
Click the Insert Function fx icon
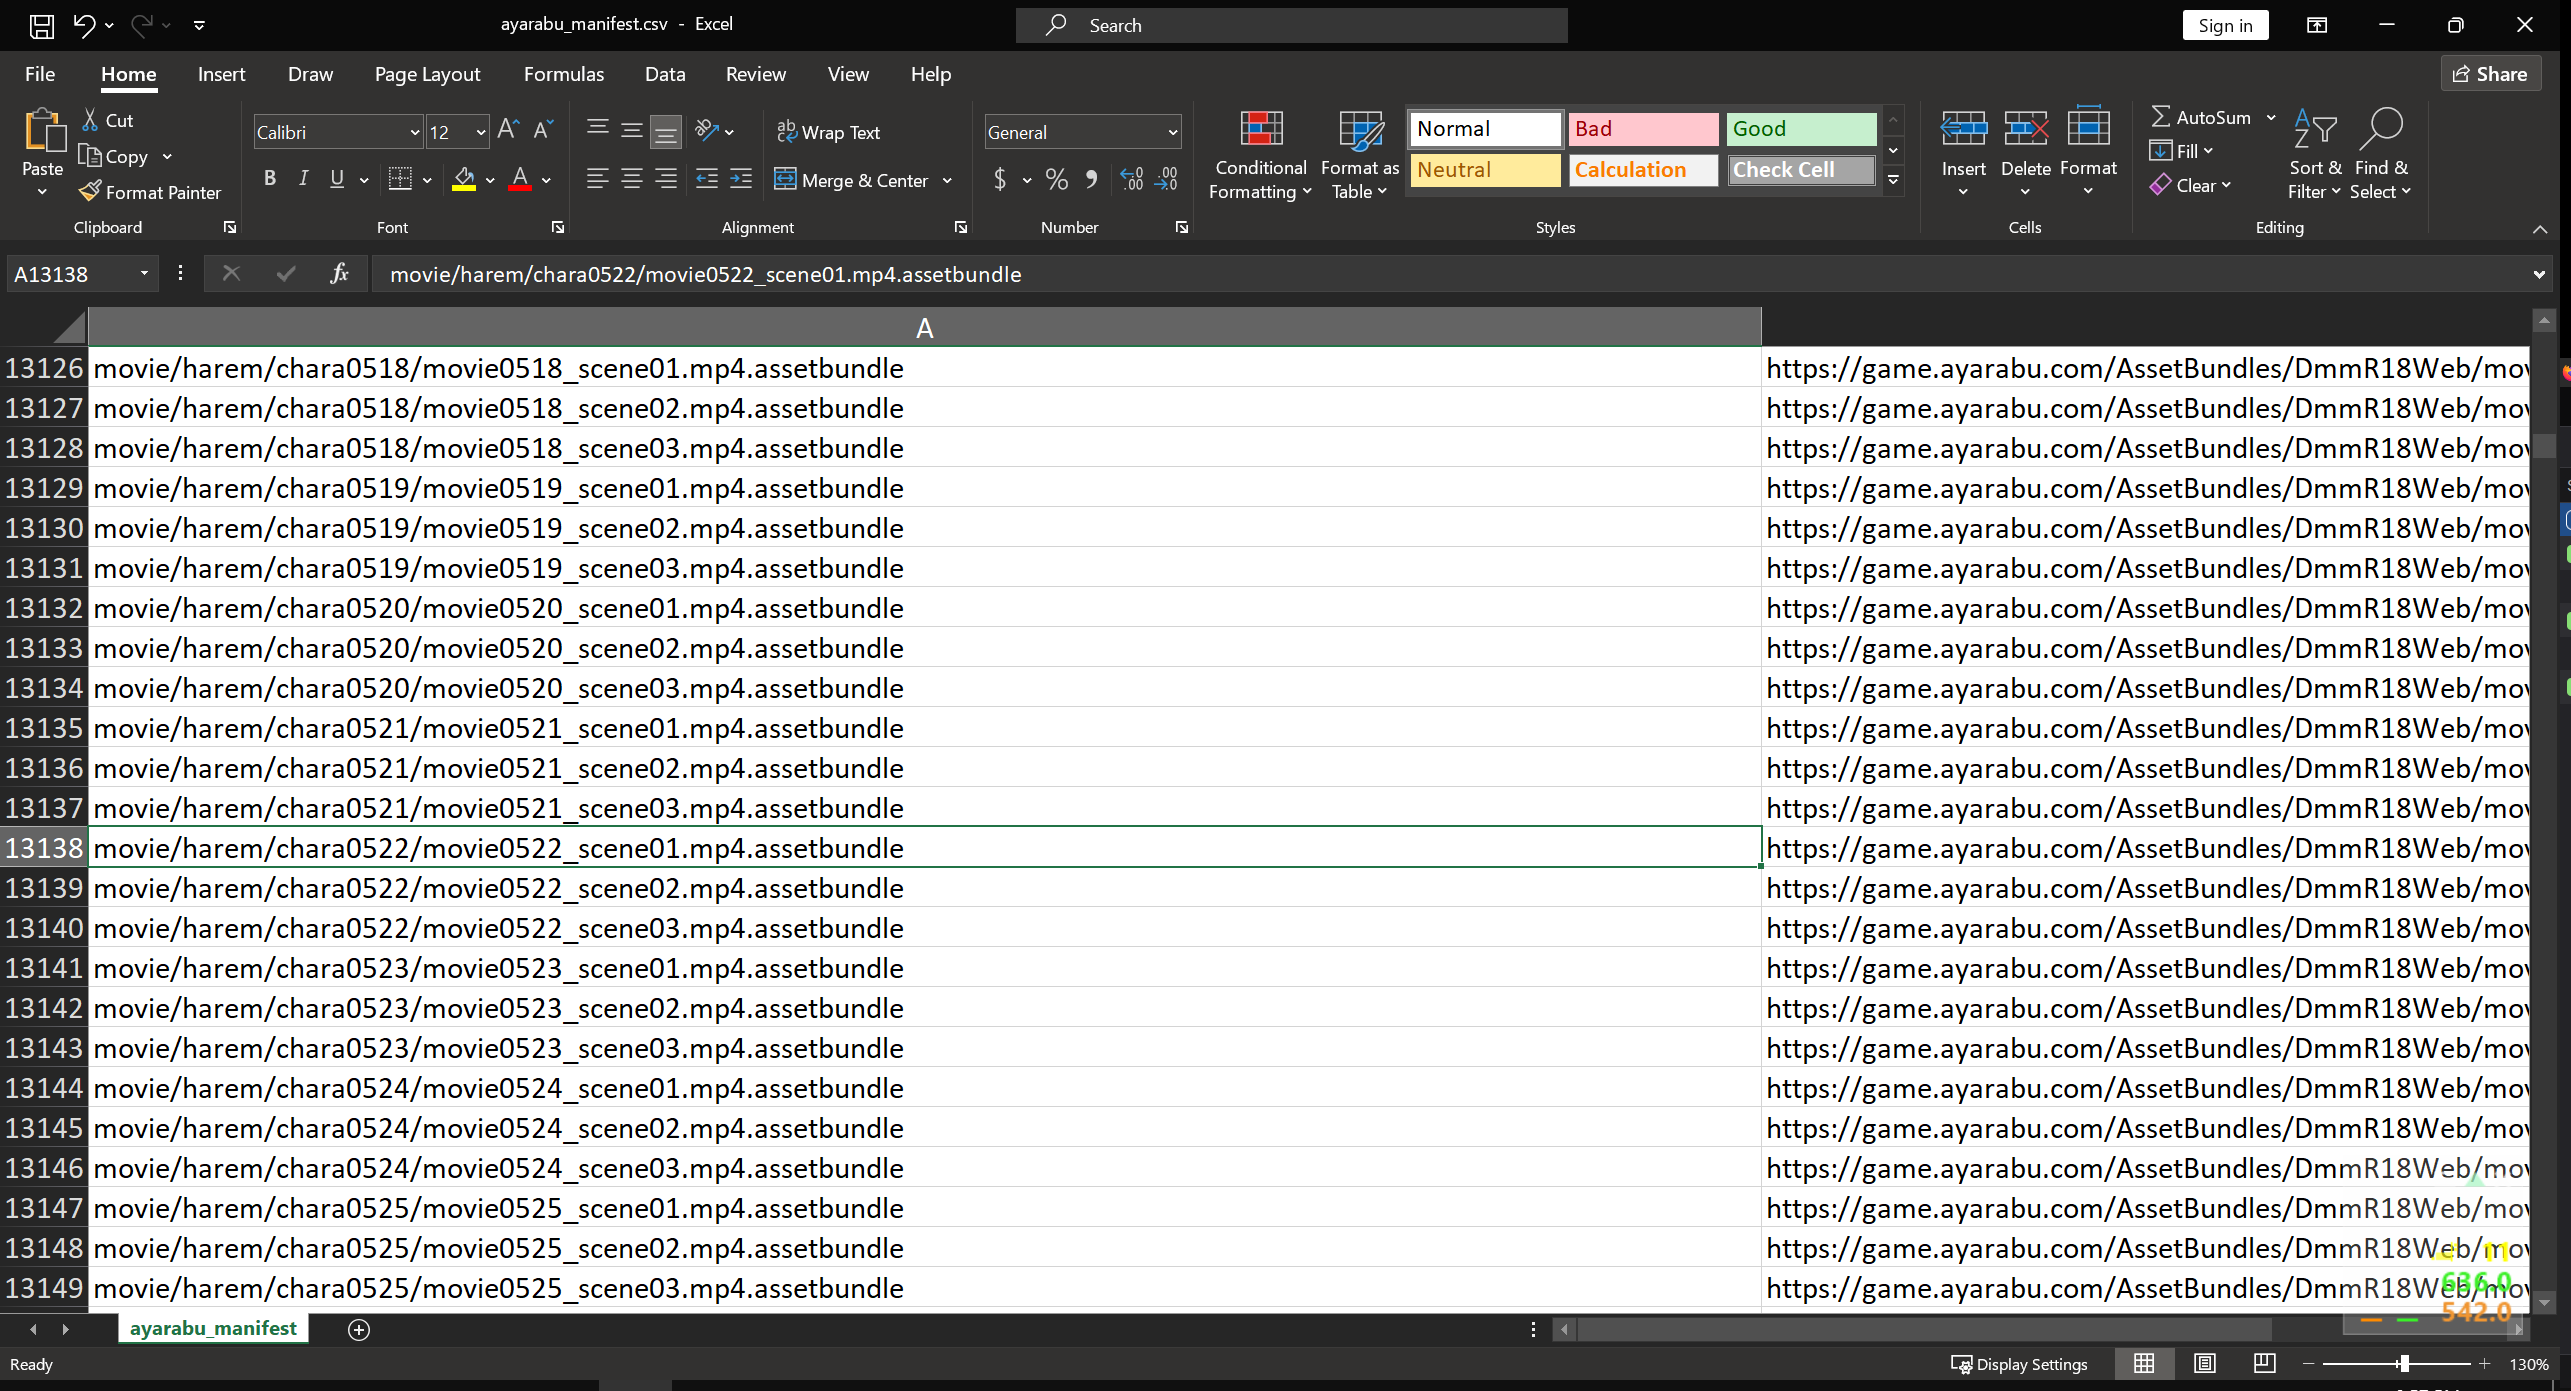pyautogui.click(x=339, y=273)
